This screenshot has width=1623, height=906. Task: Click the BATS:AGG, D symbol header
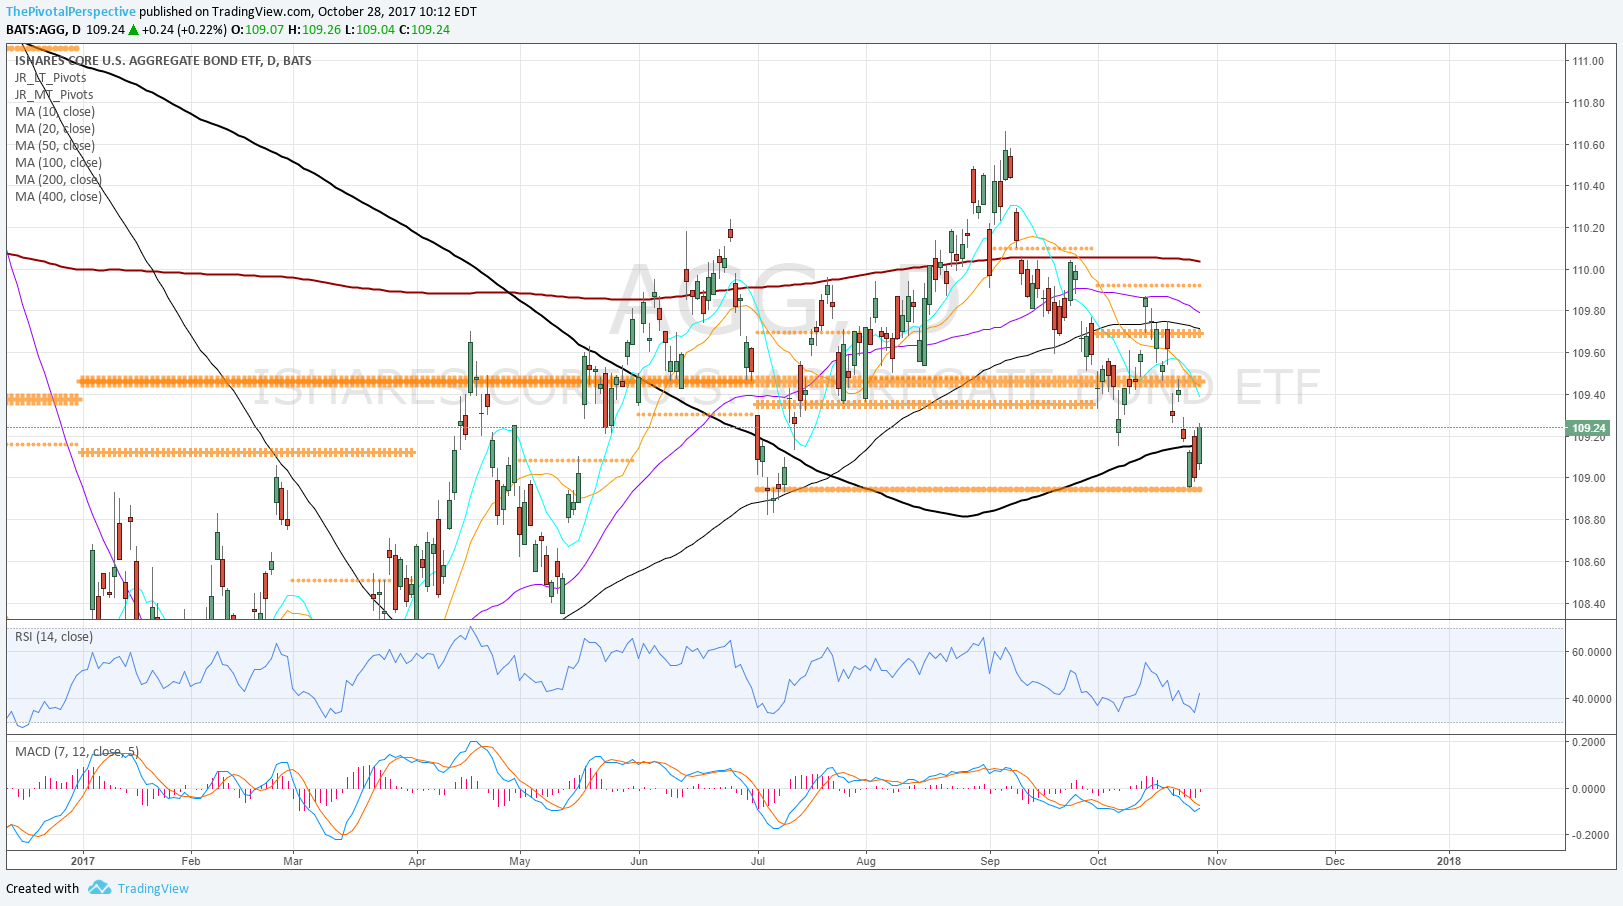(44, 29)
